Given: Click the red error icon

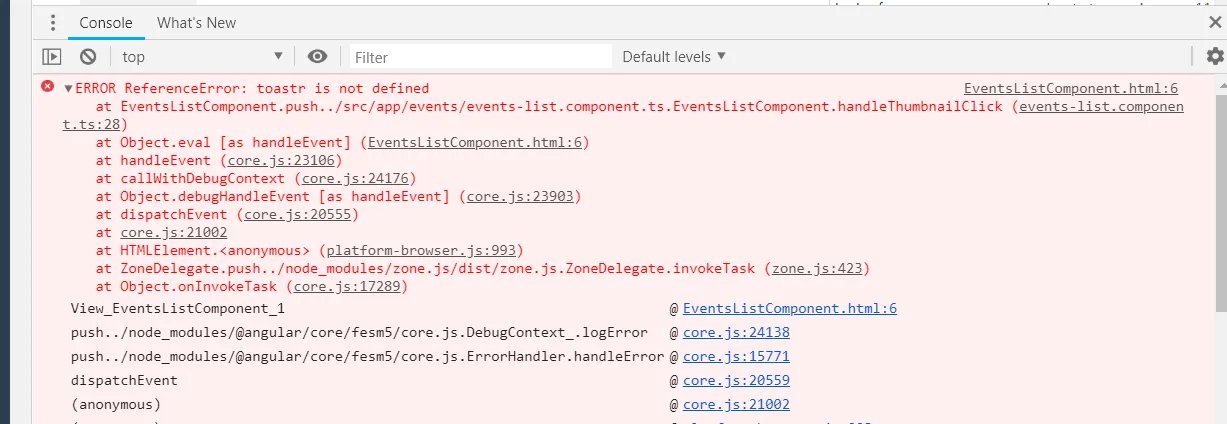Looking at the screenshot, I should click(x=47, y=88).
